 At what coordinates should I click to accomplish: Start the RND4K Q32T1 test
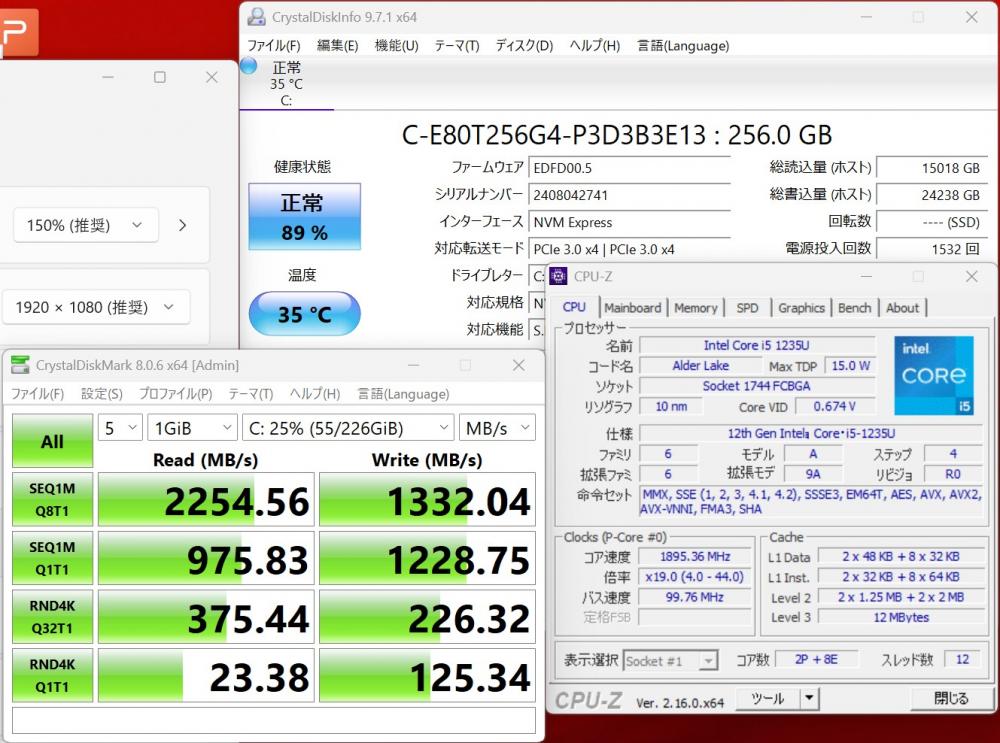[x=52, y=617]
